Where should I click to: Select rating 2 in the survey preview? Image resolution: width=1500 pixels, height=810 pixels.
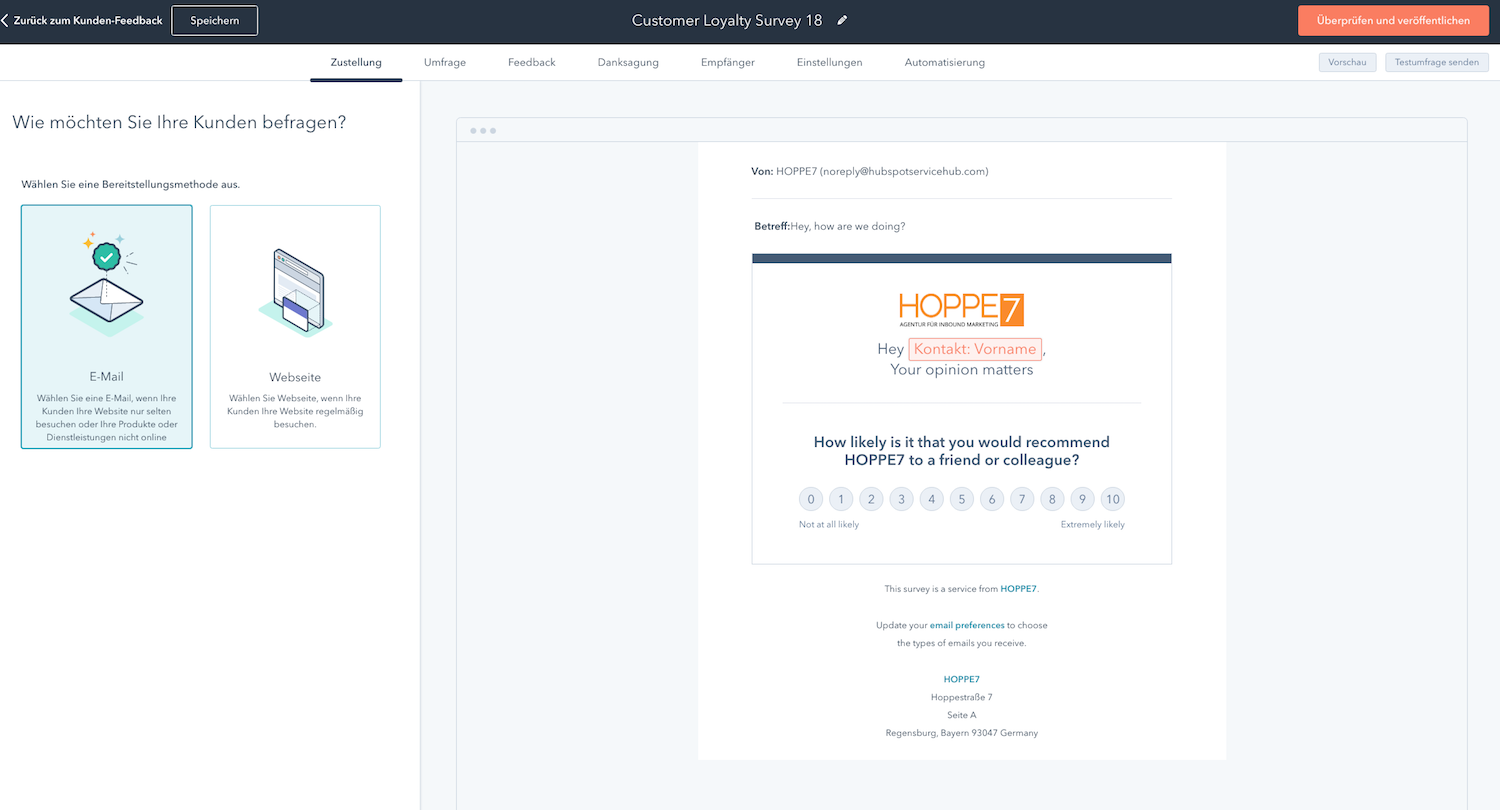871,499
